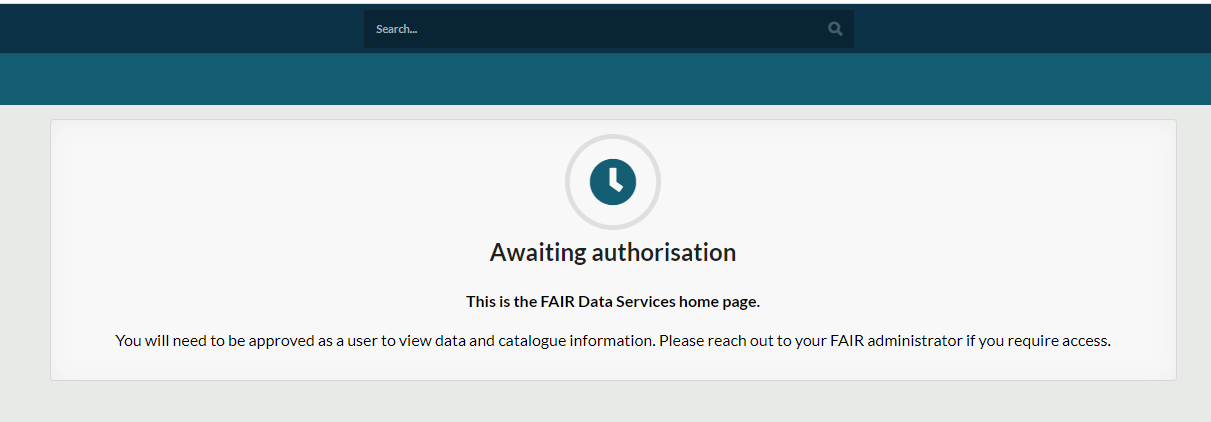Click the clock icon above the heading
This screenshot has width=1211, height=422.
click(612, 181)
